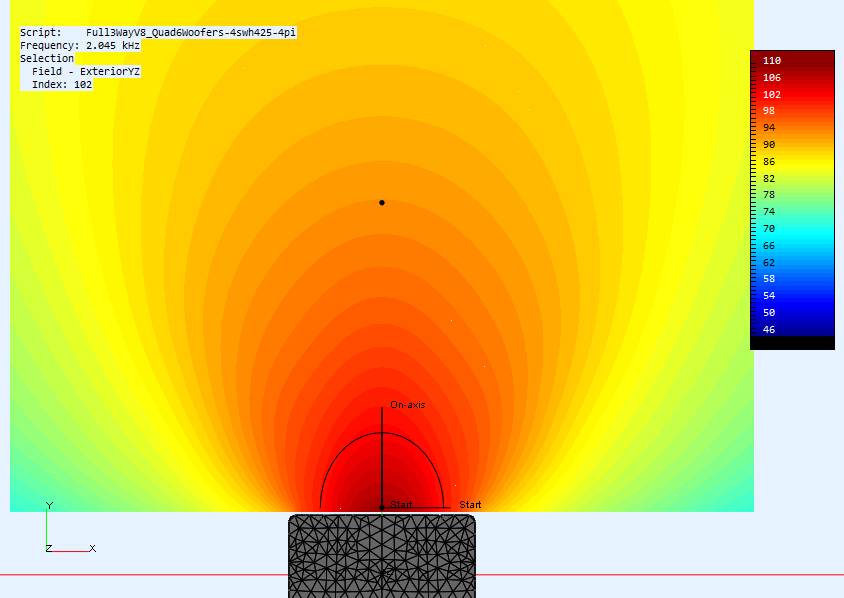
Task: Select the black observation point in the field
Action: click(382, 202)
